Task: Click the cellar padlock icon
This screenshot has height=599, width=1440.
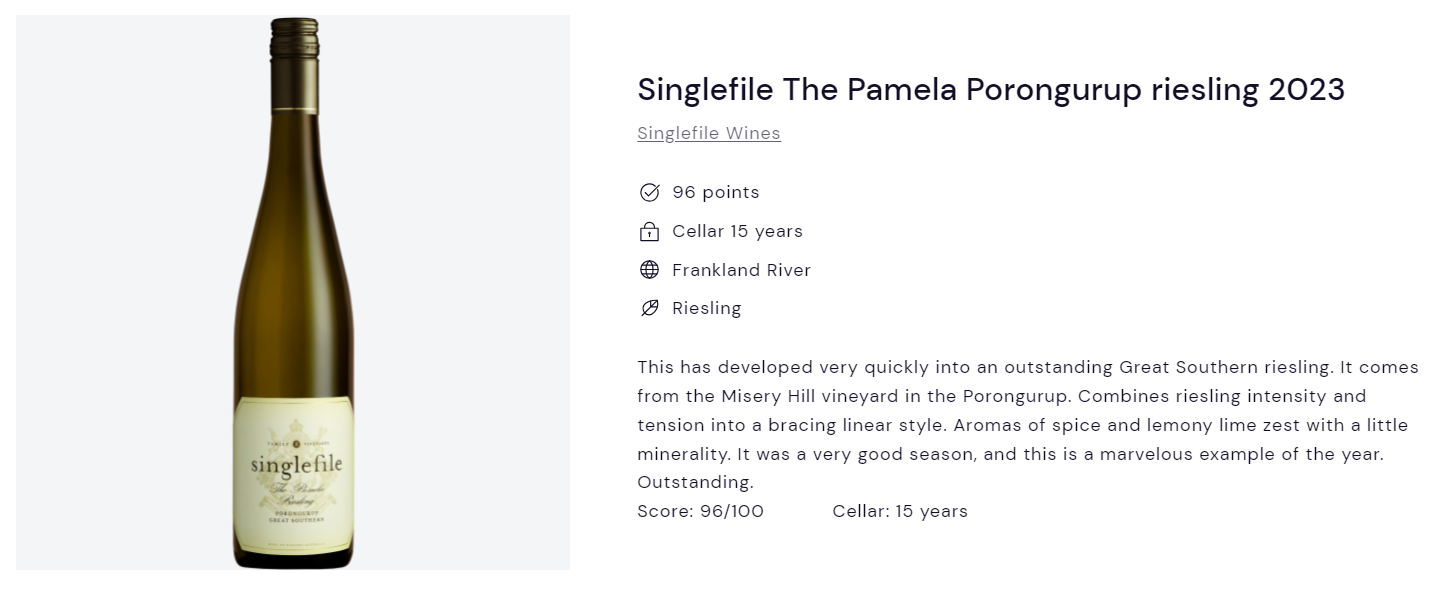Action: tap(649, 231)
